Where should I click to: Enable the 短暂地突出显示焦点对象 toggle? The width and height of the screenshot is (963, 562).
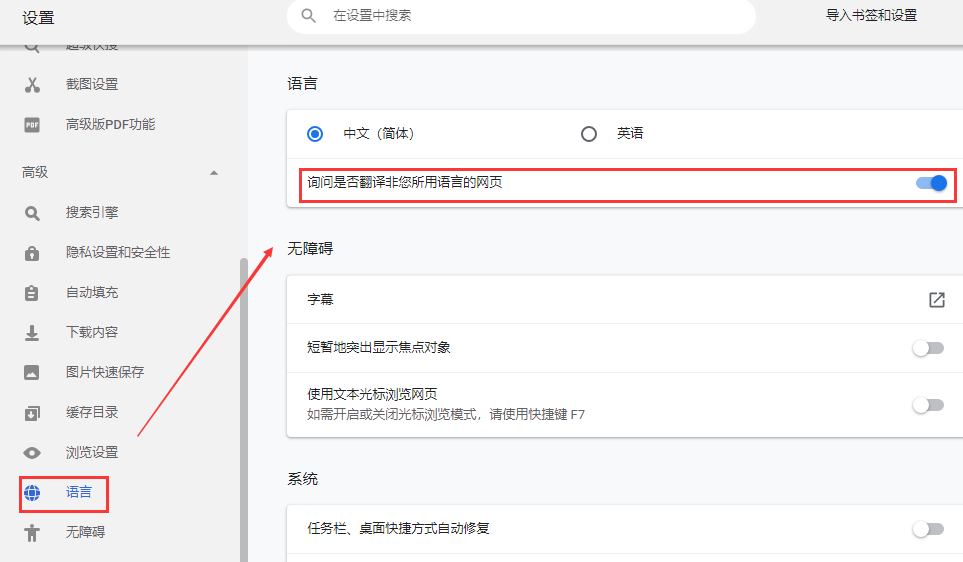(x=928, y=348)
